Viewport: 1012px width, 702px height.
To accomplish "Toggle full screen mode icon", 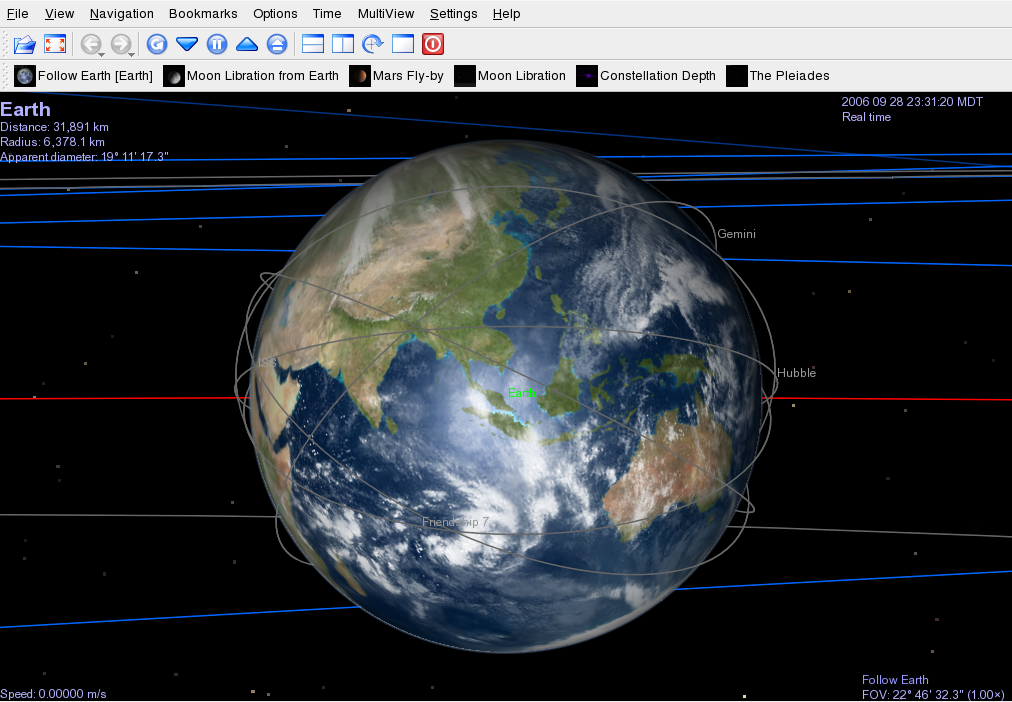I will pyautogui.click(x=55, y=45).
